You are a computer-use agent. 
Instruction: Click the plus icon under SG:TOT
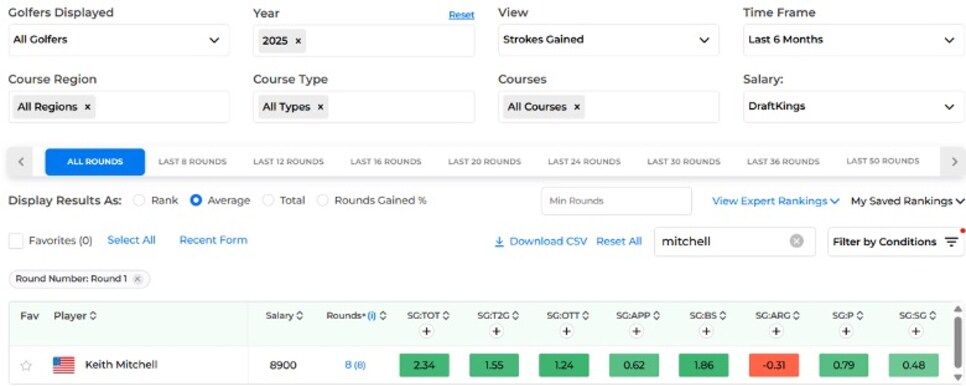coord(426,332)
